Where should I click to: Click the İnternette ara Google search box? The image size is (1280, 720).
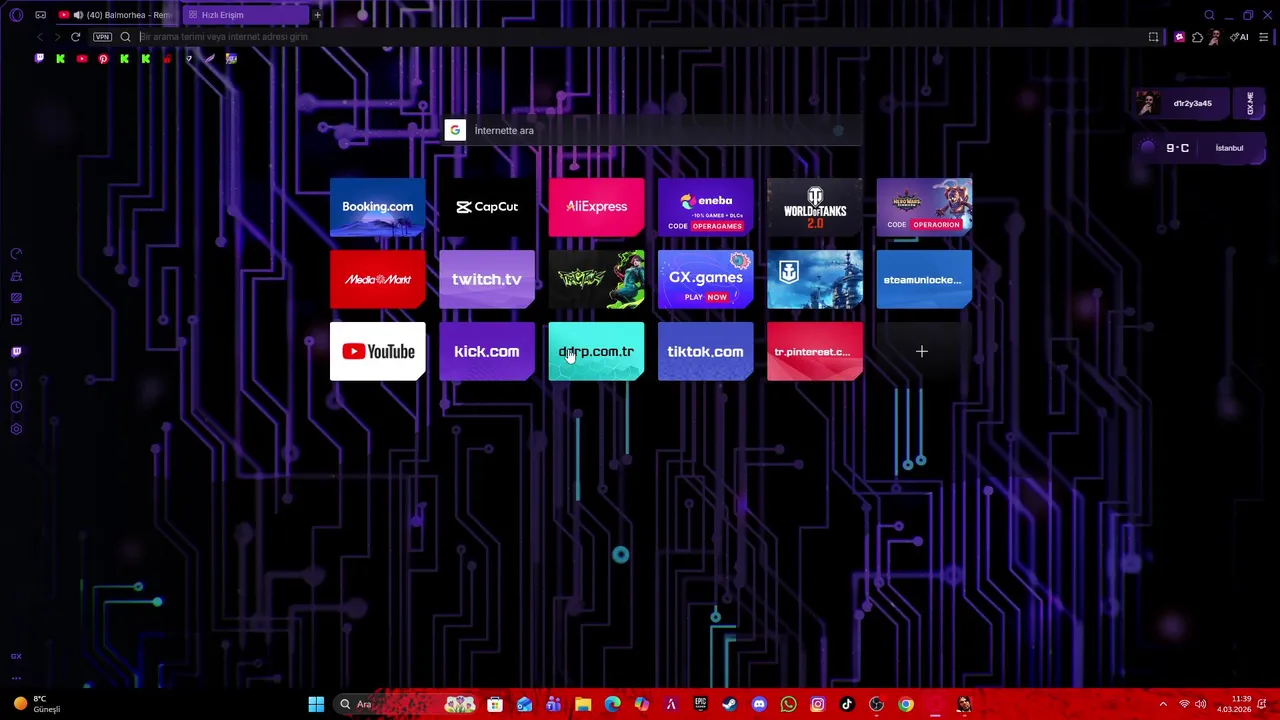point(653,131)
